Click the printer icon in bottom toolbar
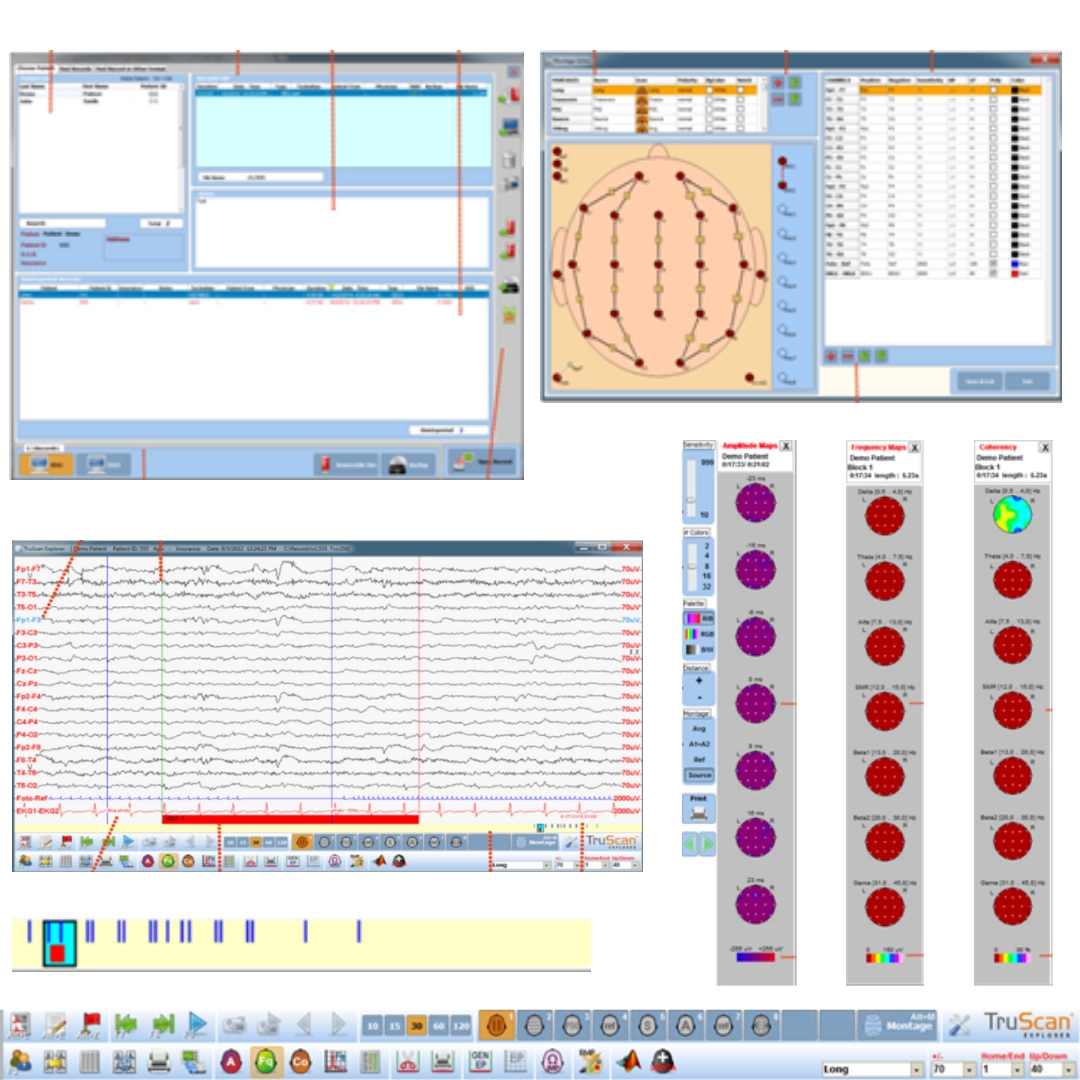 click(159, 1061)
